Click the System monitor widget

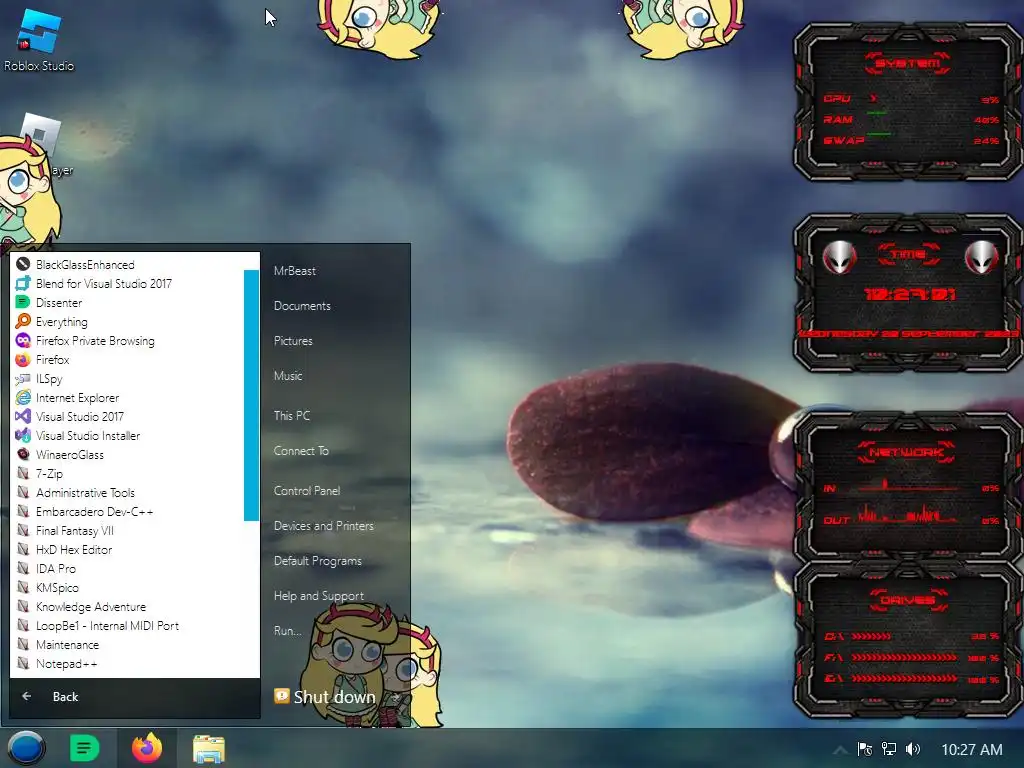tap(908, 101)
